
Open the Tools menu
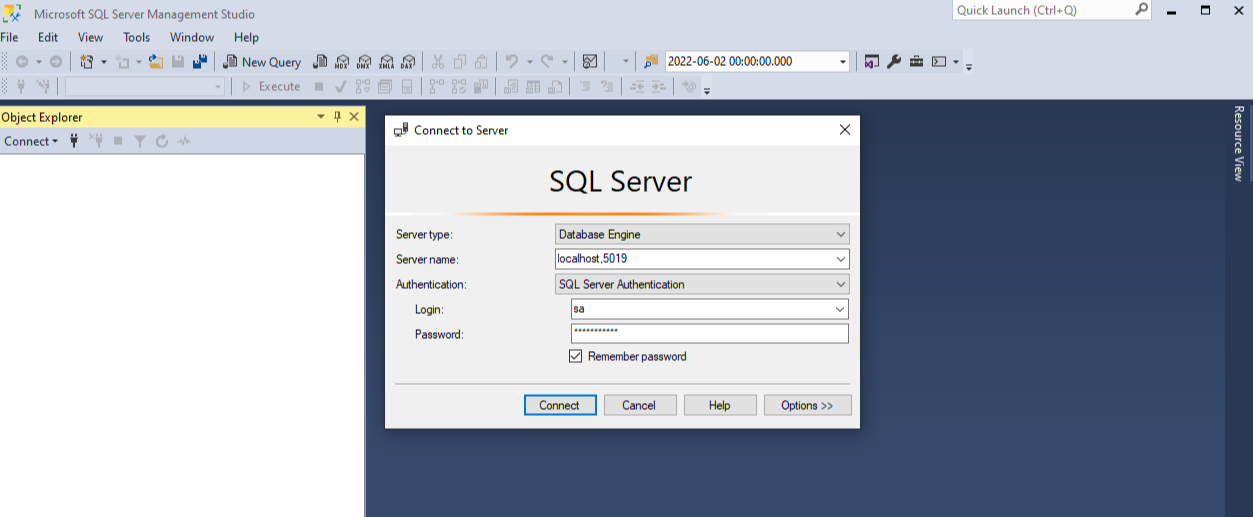click(136, 37)
